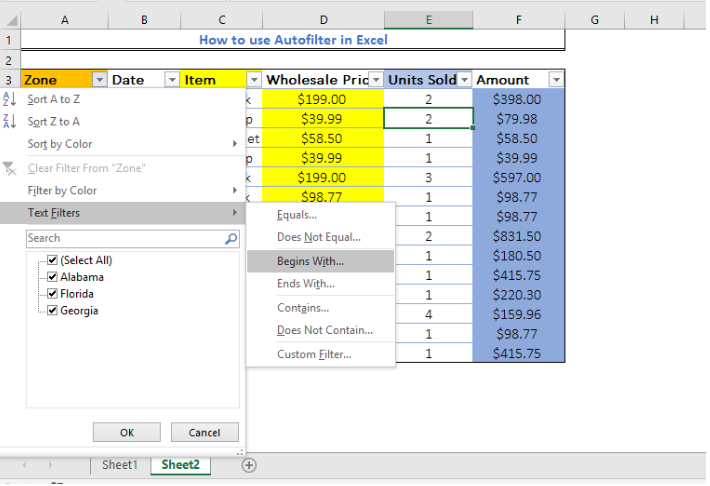Select Does Not Equal... filter
This screenshot has width=710, height=486.
(320, 237)
